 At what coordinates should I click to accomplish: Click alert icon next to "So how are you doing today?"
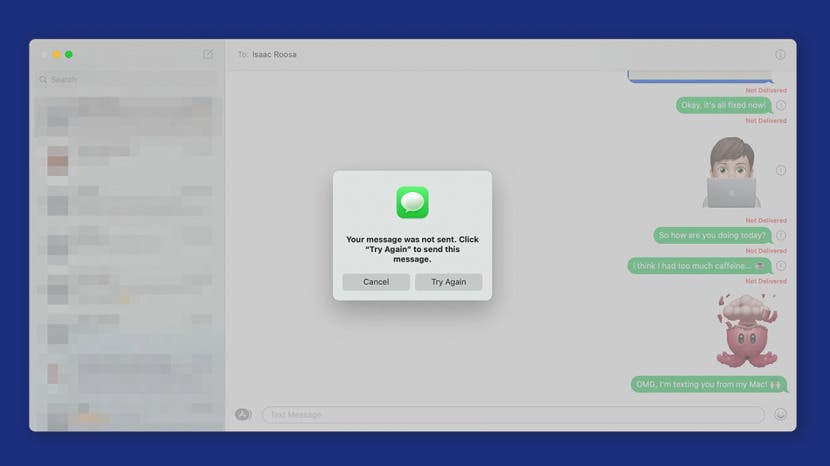pyautogui.click(x=781, y=235)
